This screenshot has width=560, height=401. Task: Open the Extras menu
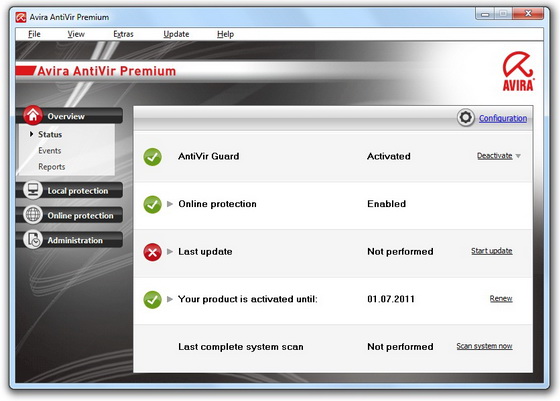pos(123,34)
